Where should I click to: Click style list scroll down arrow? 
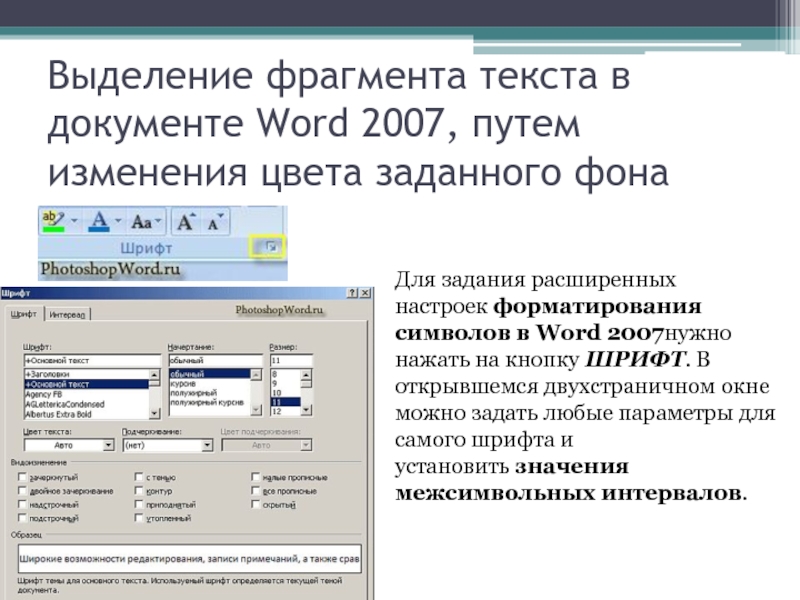[256, 409]
